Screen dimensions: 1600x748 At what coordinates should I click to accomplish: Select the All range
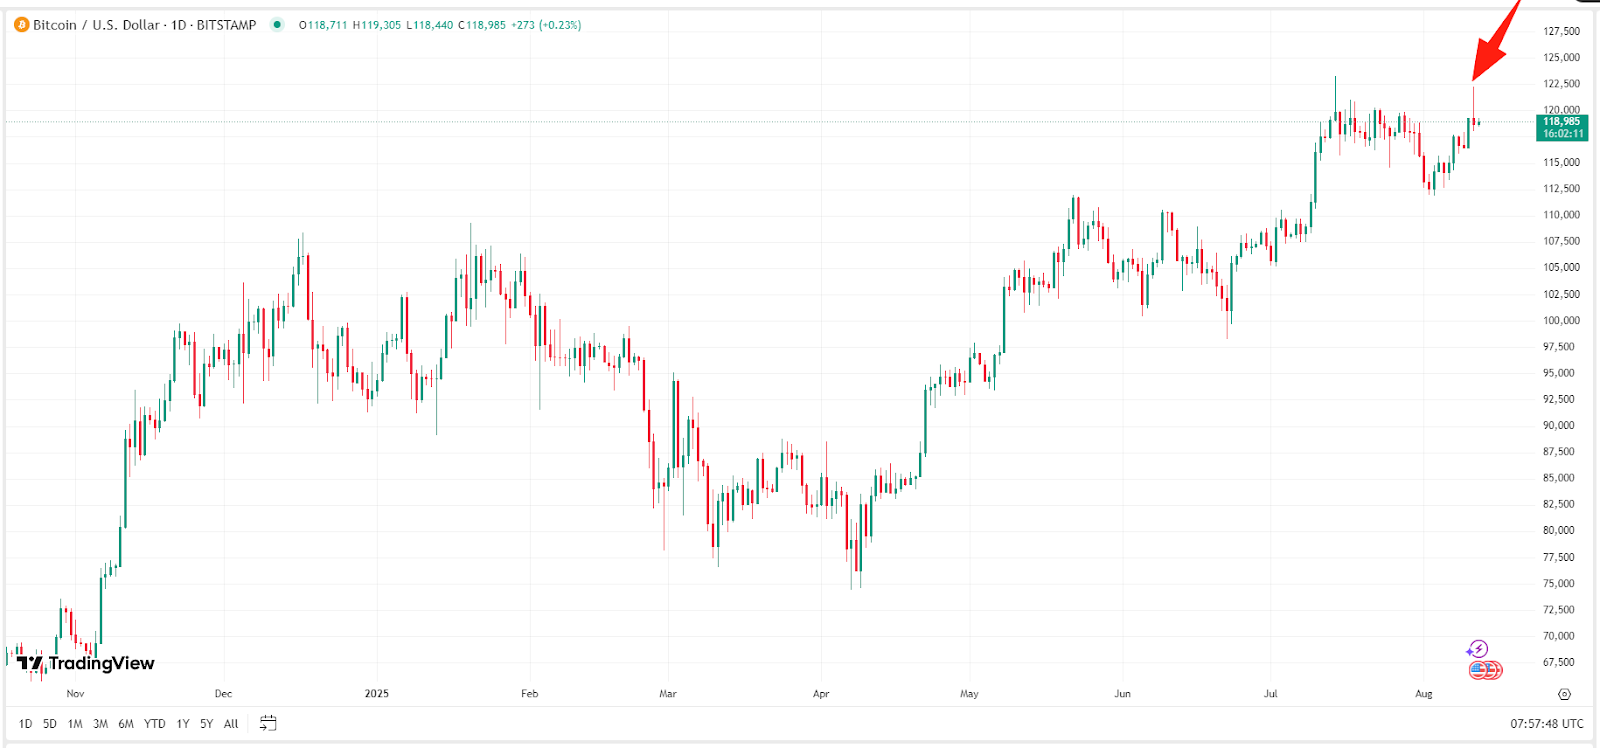[x=230, y=723]
